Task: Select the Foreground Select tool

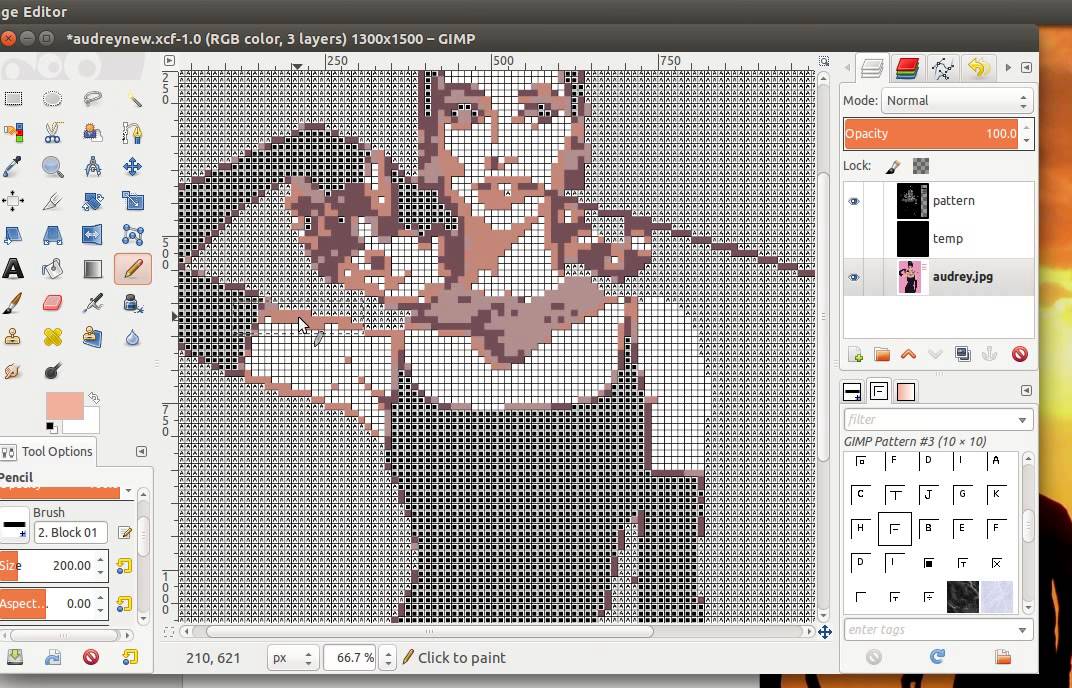Action: (x=93, y=133)
